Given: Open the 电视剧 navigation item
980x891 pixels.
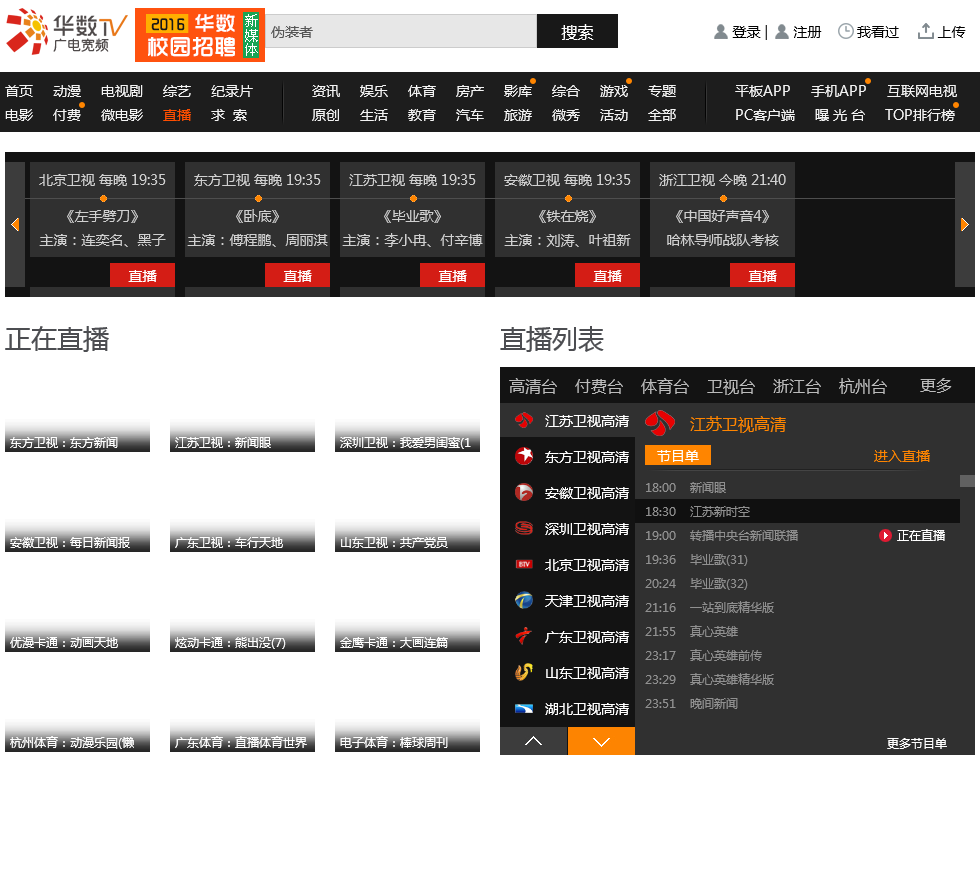Looking at the screenshot, I should pyautogui.click(x=122, y=91).
